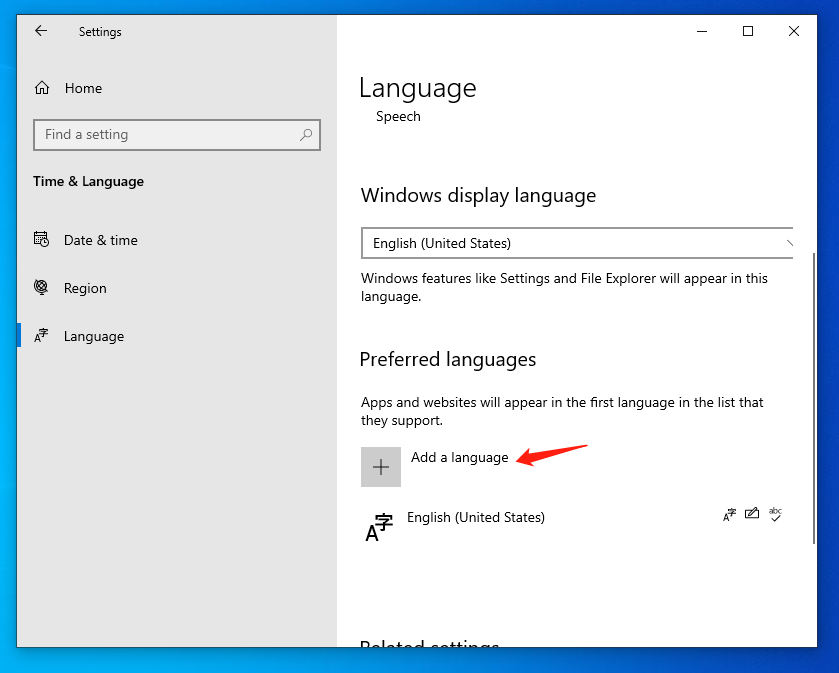
Task: Click the abc spell-check feature icon
Action: point(774,514)
